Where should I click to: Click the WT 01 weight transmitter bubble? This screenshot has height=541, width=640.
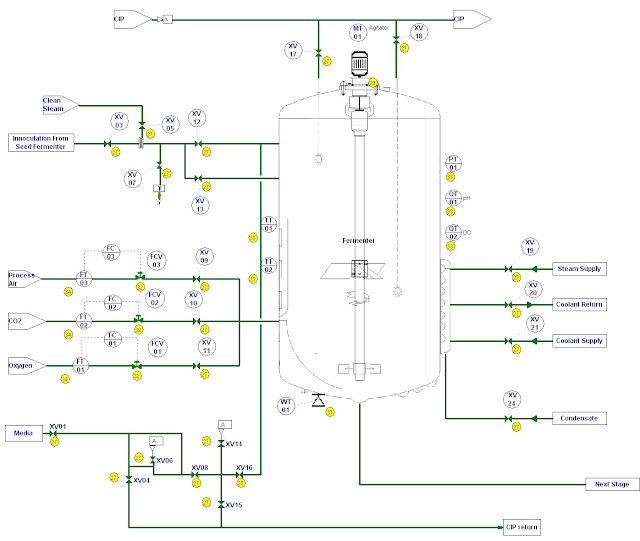point(286,406)
